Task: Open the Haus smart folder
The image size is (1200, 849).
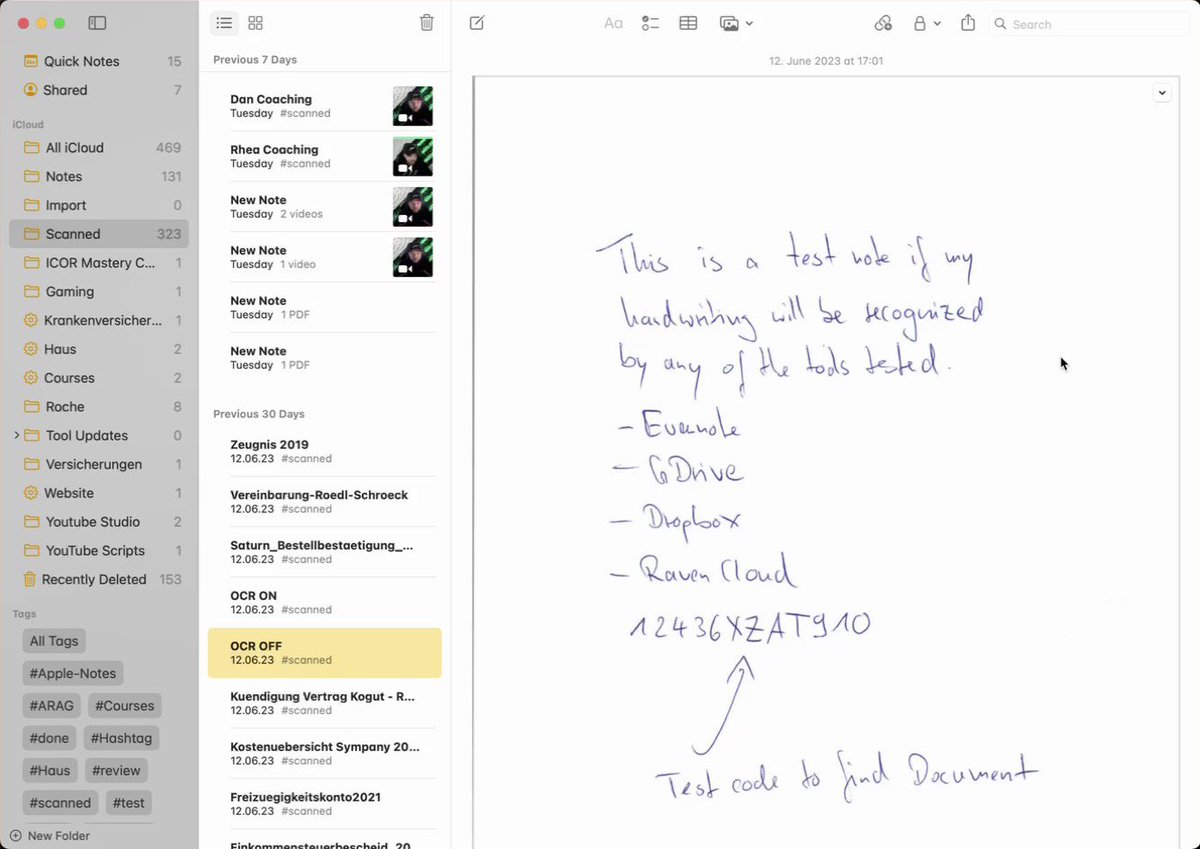Action: (99, 349)
